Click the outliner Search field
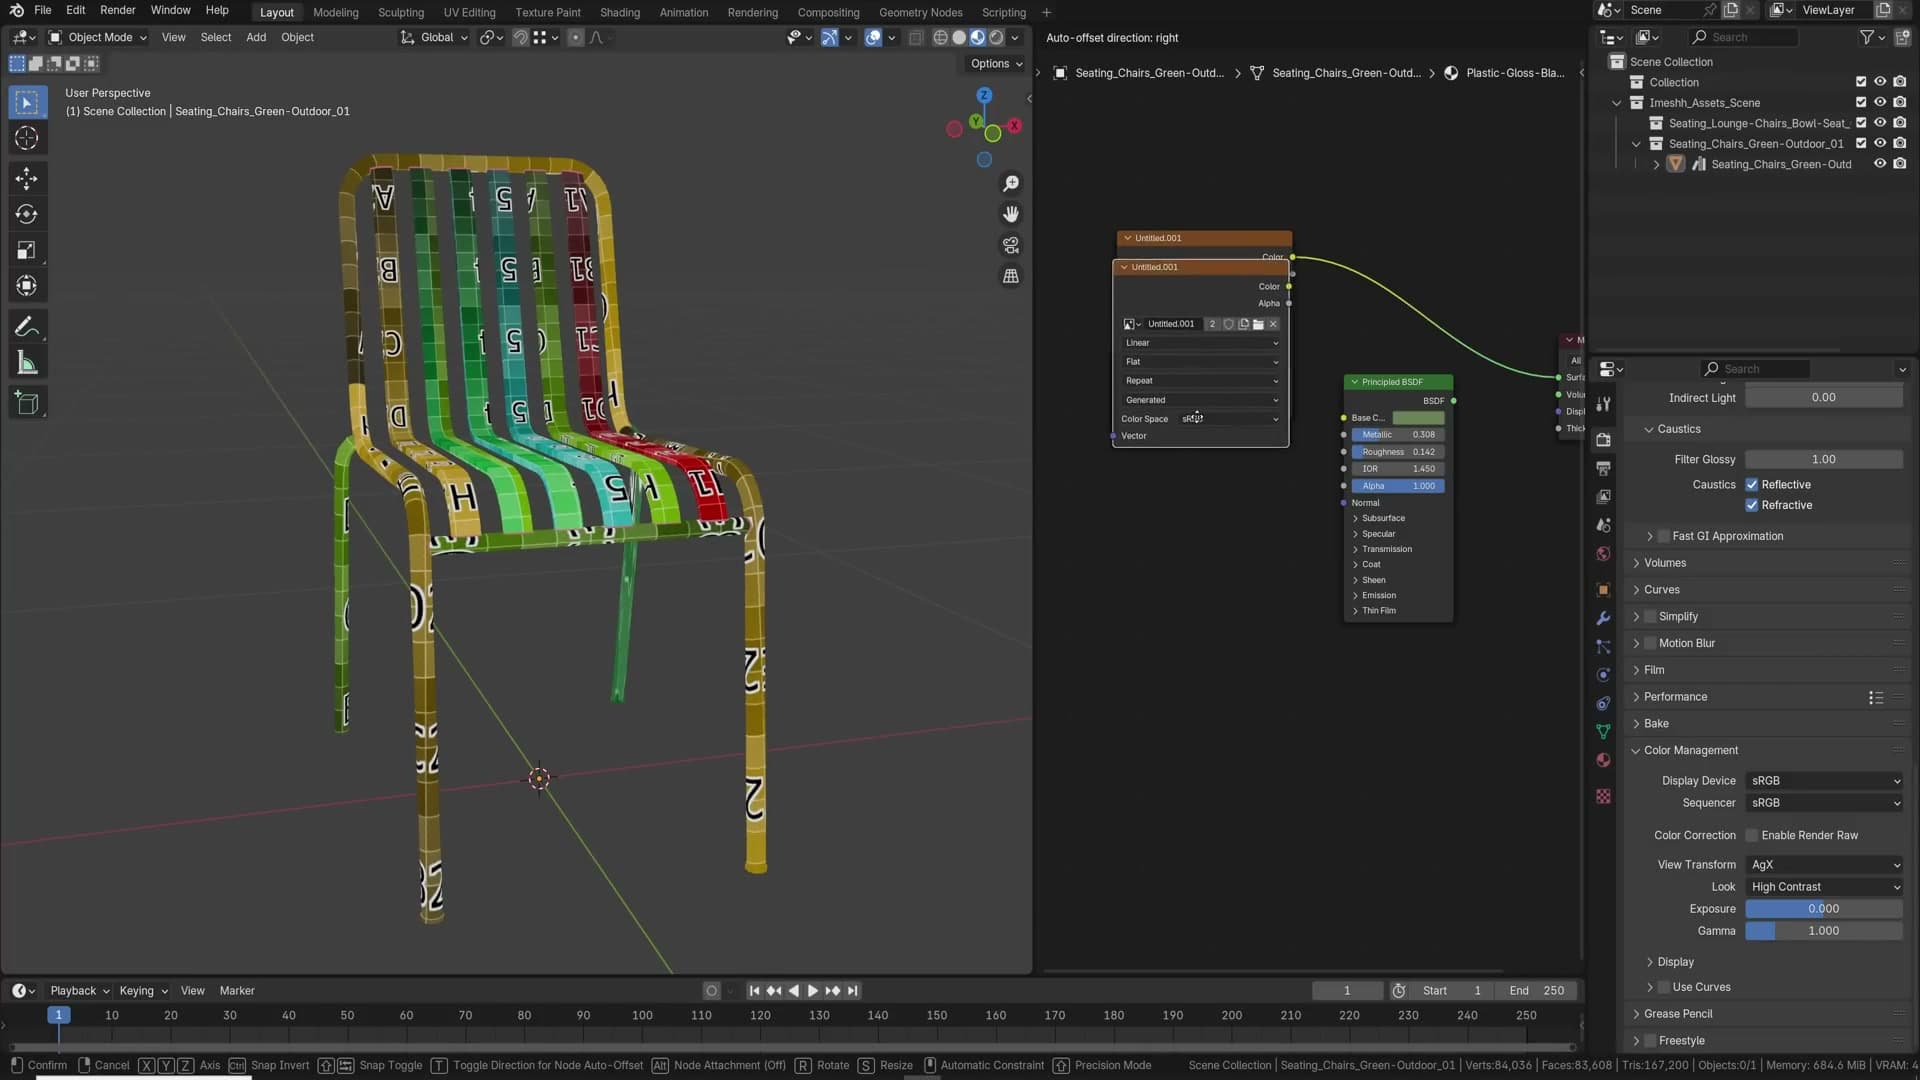The height and width of the screenshot is (1080, 1920). [x=1742, y=38]
